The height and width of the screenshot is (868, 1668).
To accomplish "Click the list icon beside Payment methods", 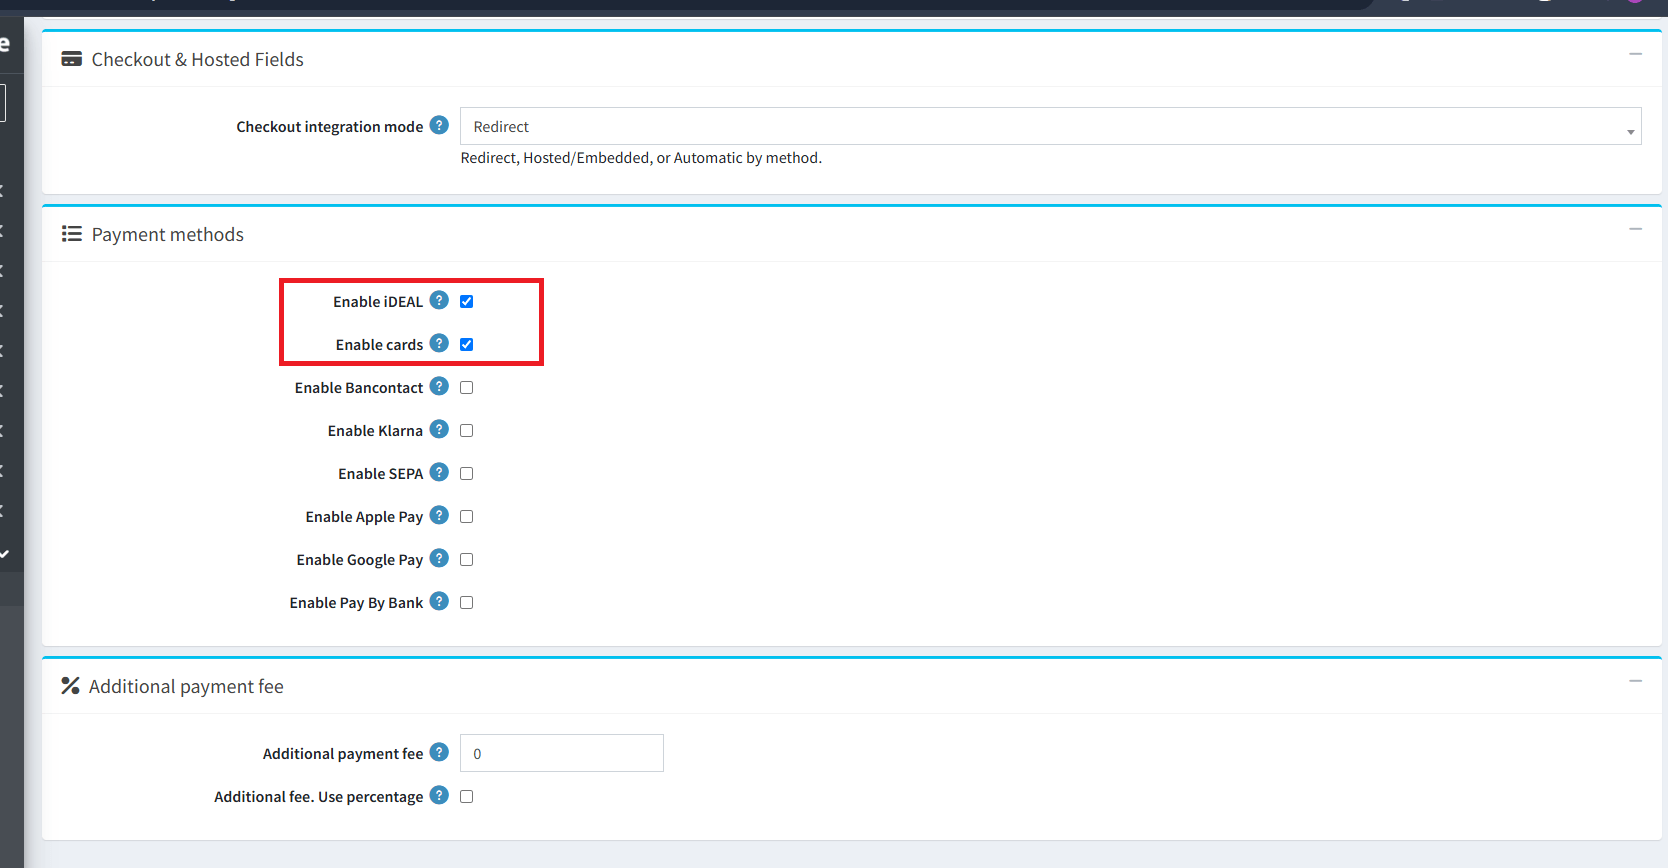I will pyautogui.click(x=72, y=234).
